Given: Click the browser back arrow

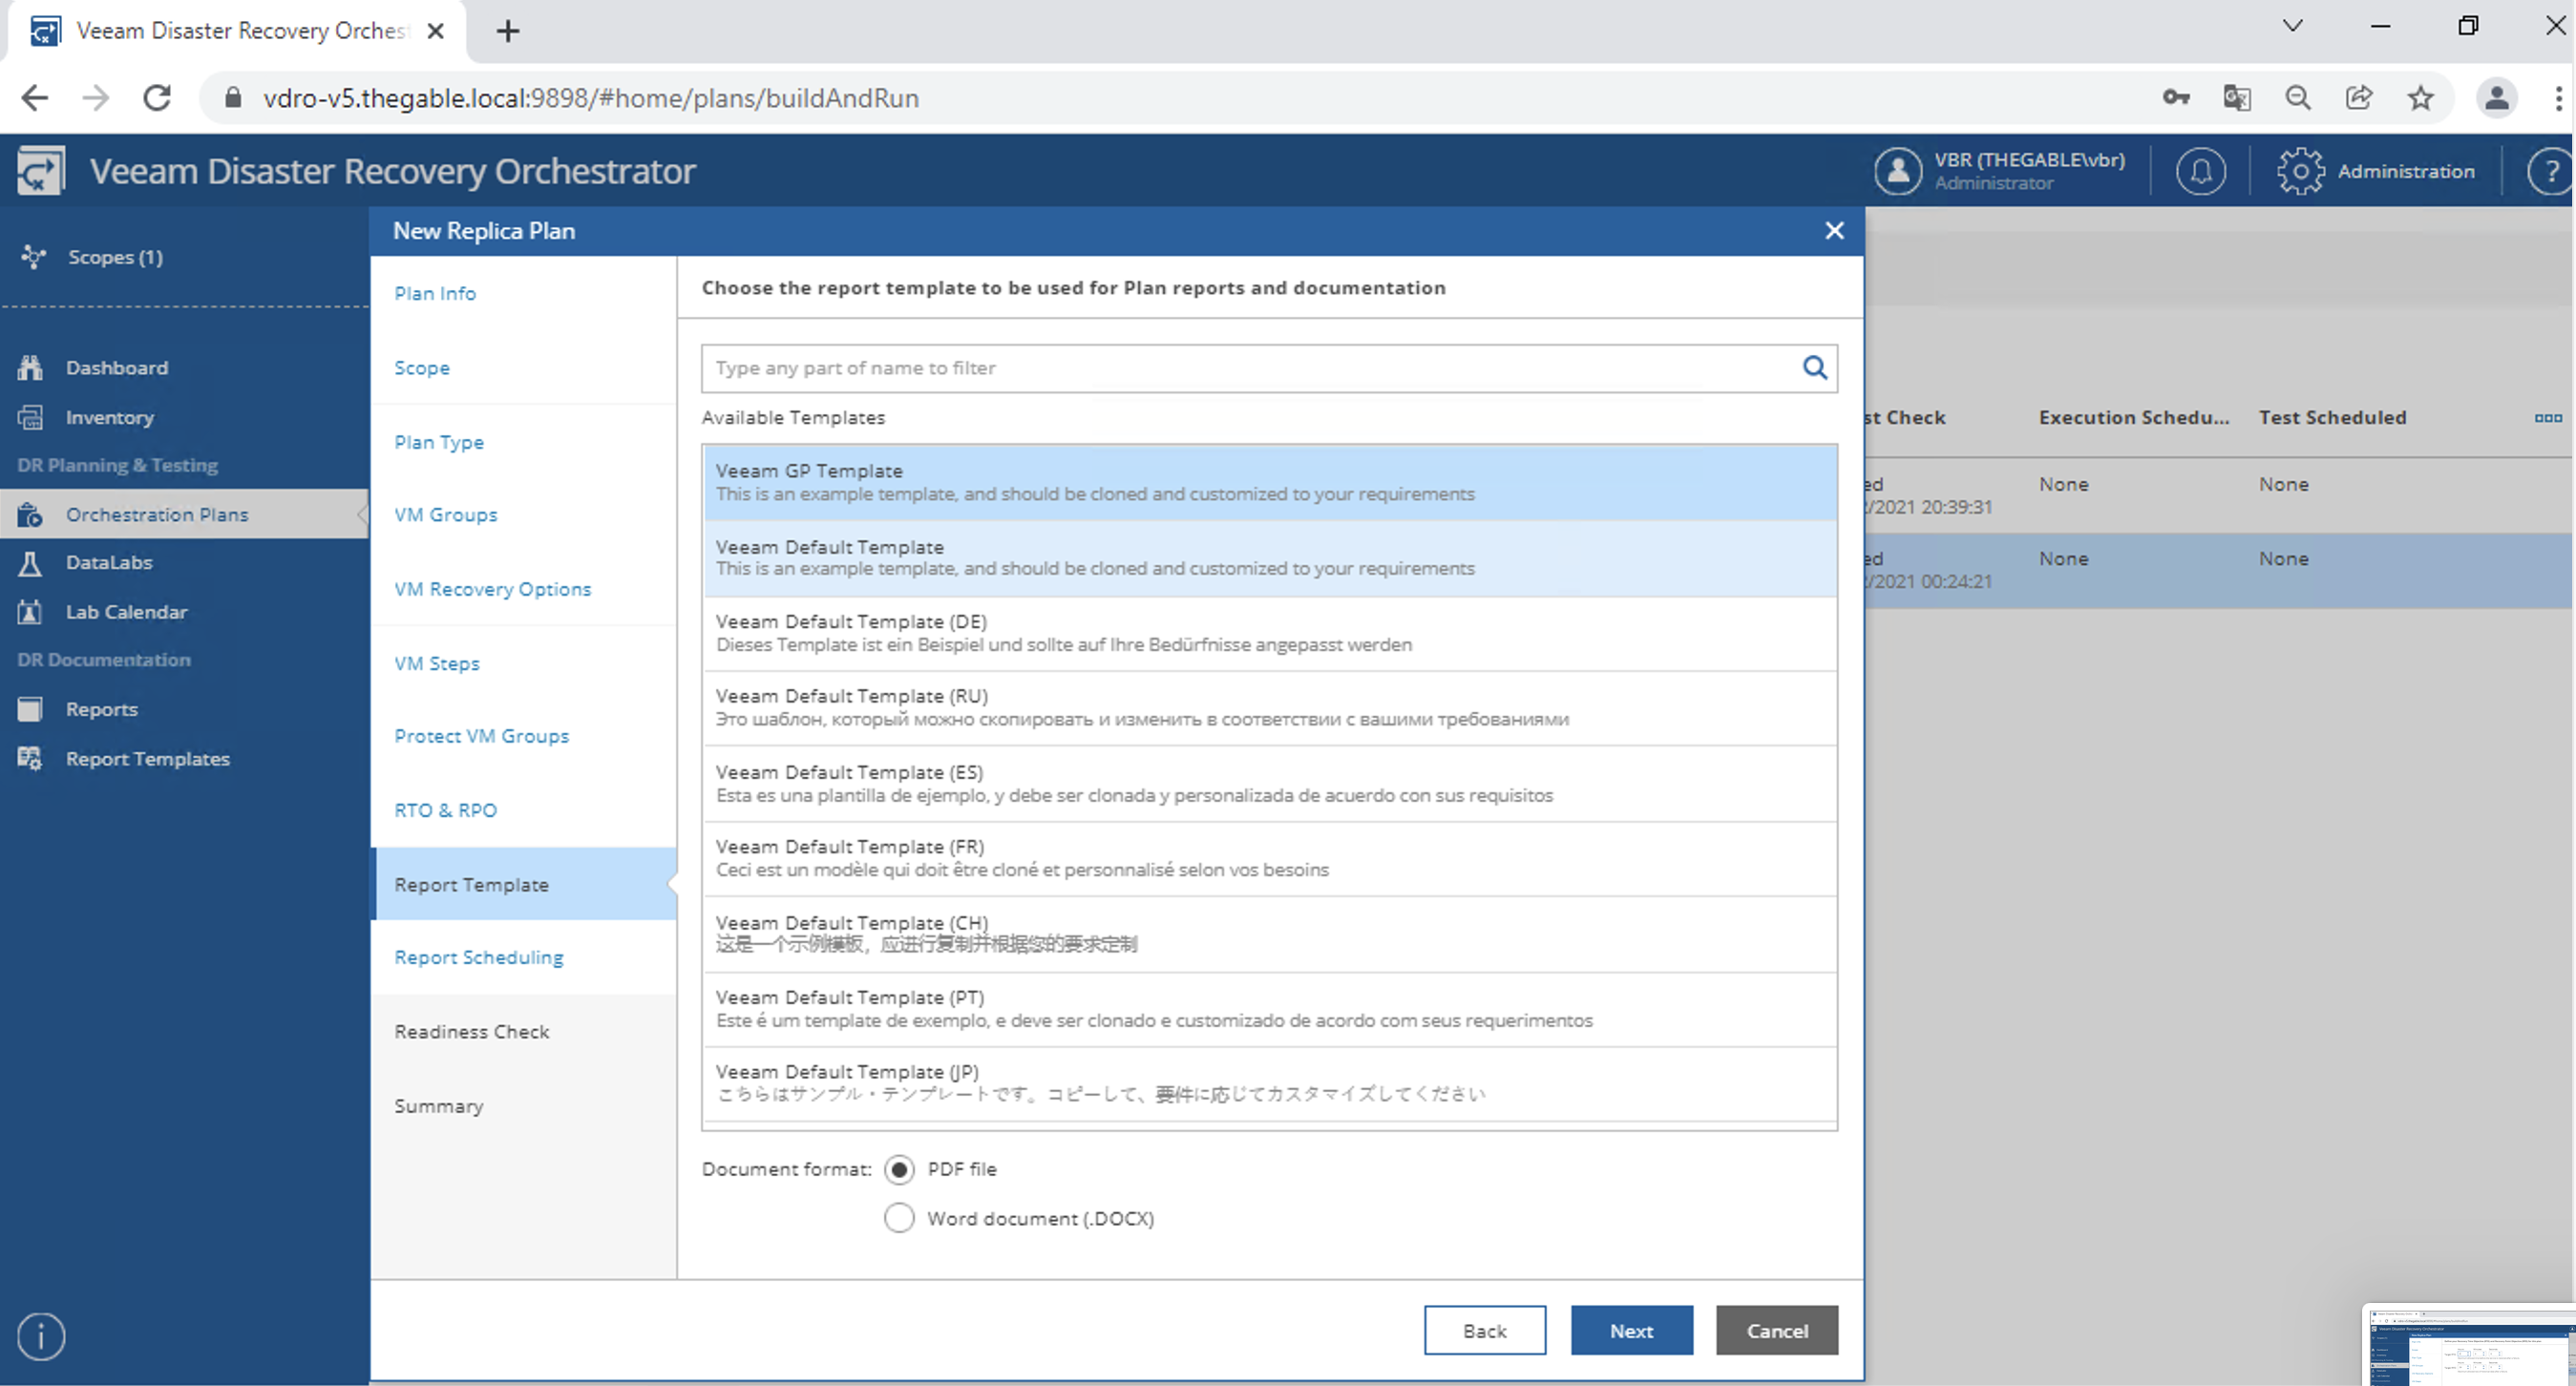Looking at the screenshot, I should tap(35, 98).
